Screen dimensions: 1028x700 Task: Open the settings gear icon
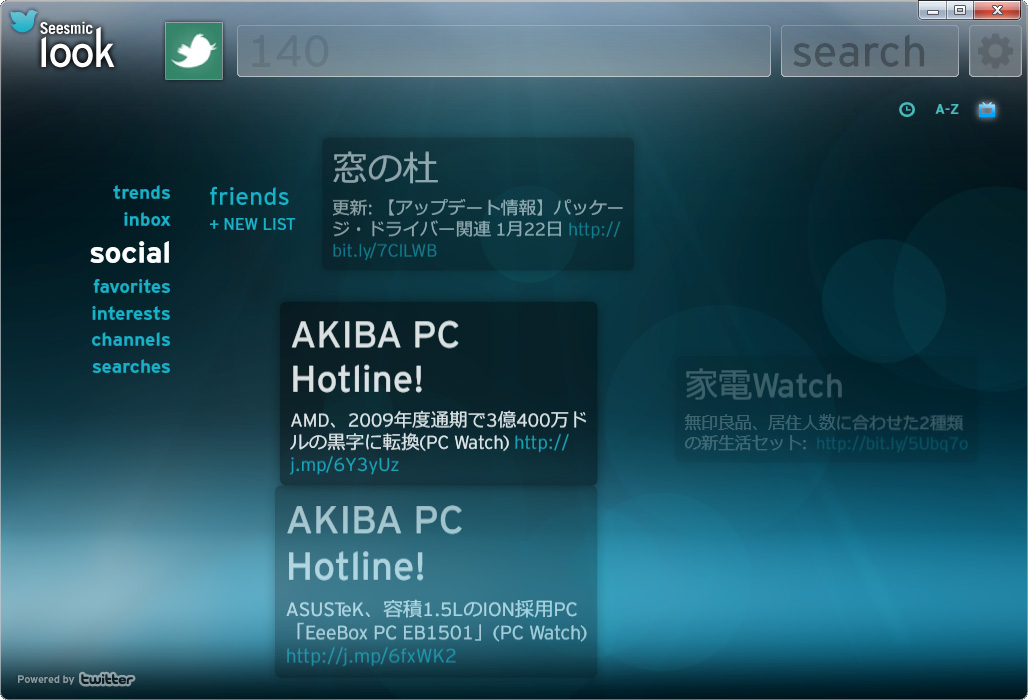(995, 50)
